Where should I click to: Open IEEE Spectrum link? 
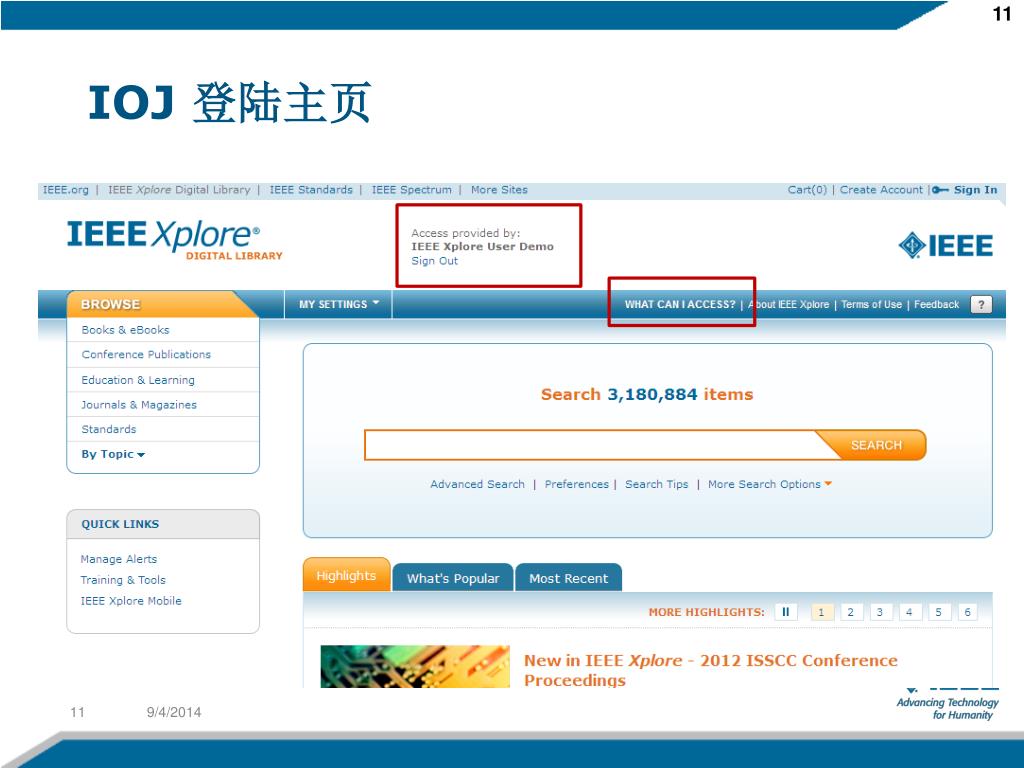[411, 190]
